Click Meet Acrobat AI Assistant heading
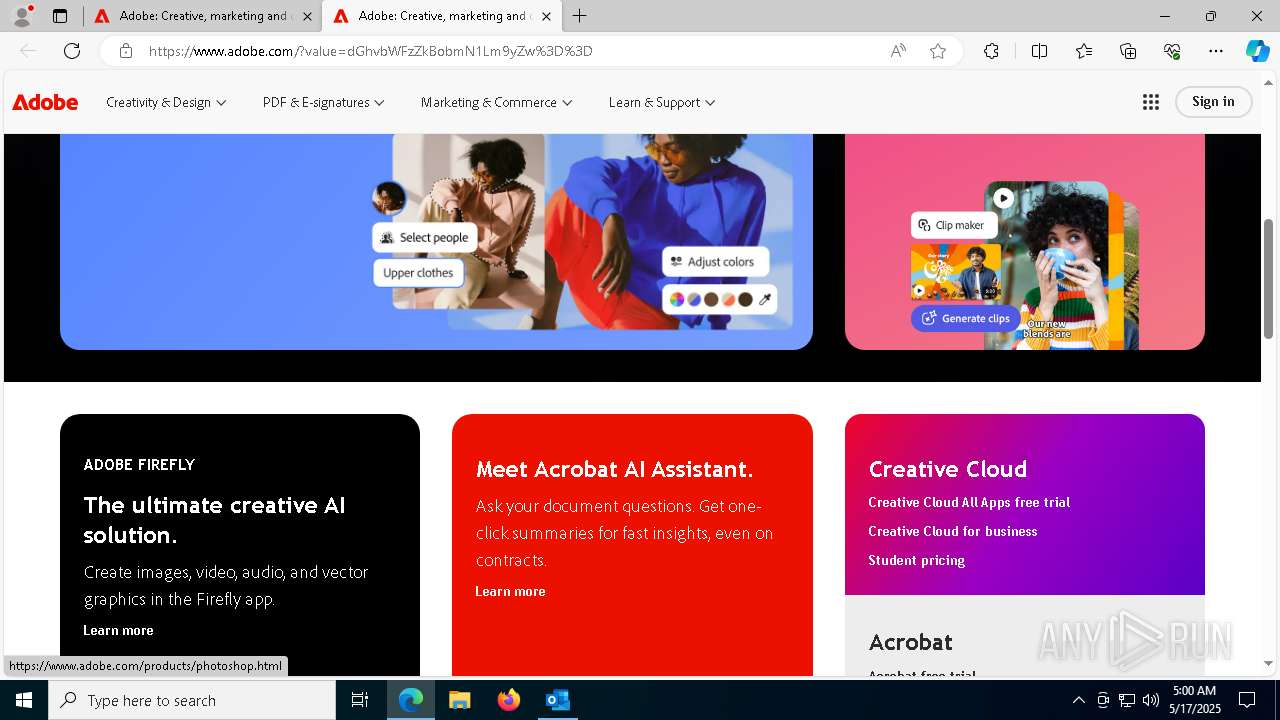This screenshot has width=1280, height=720. coord(614,469)
